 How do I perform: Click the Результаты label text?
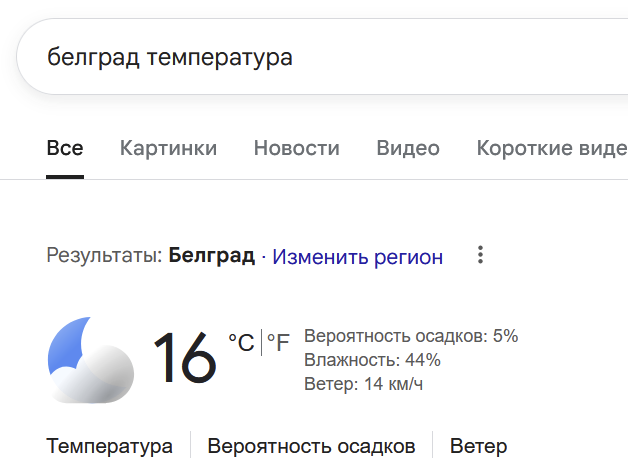[x=103, y=256]
